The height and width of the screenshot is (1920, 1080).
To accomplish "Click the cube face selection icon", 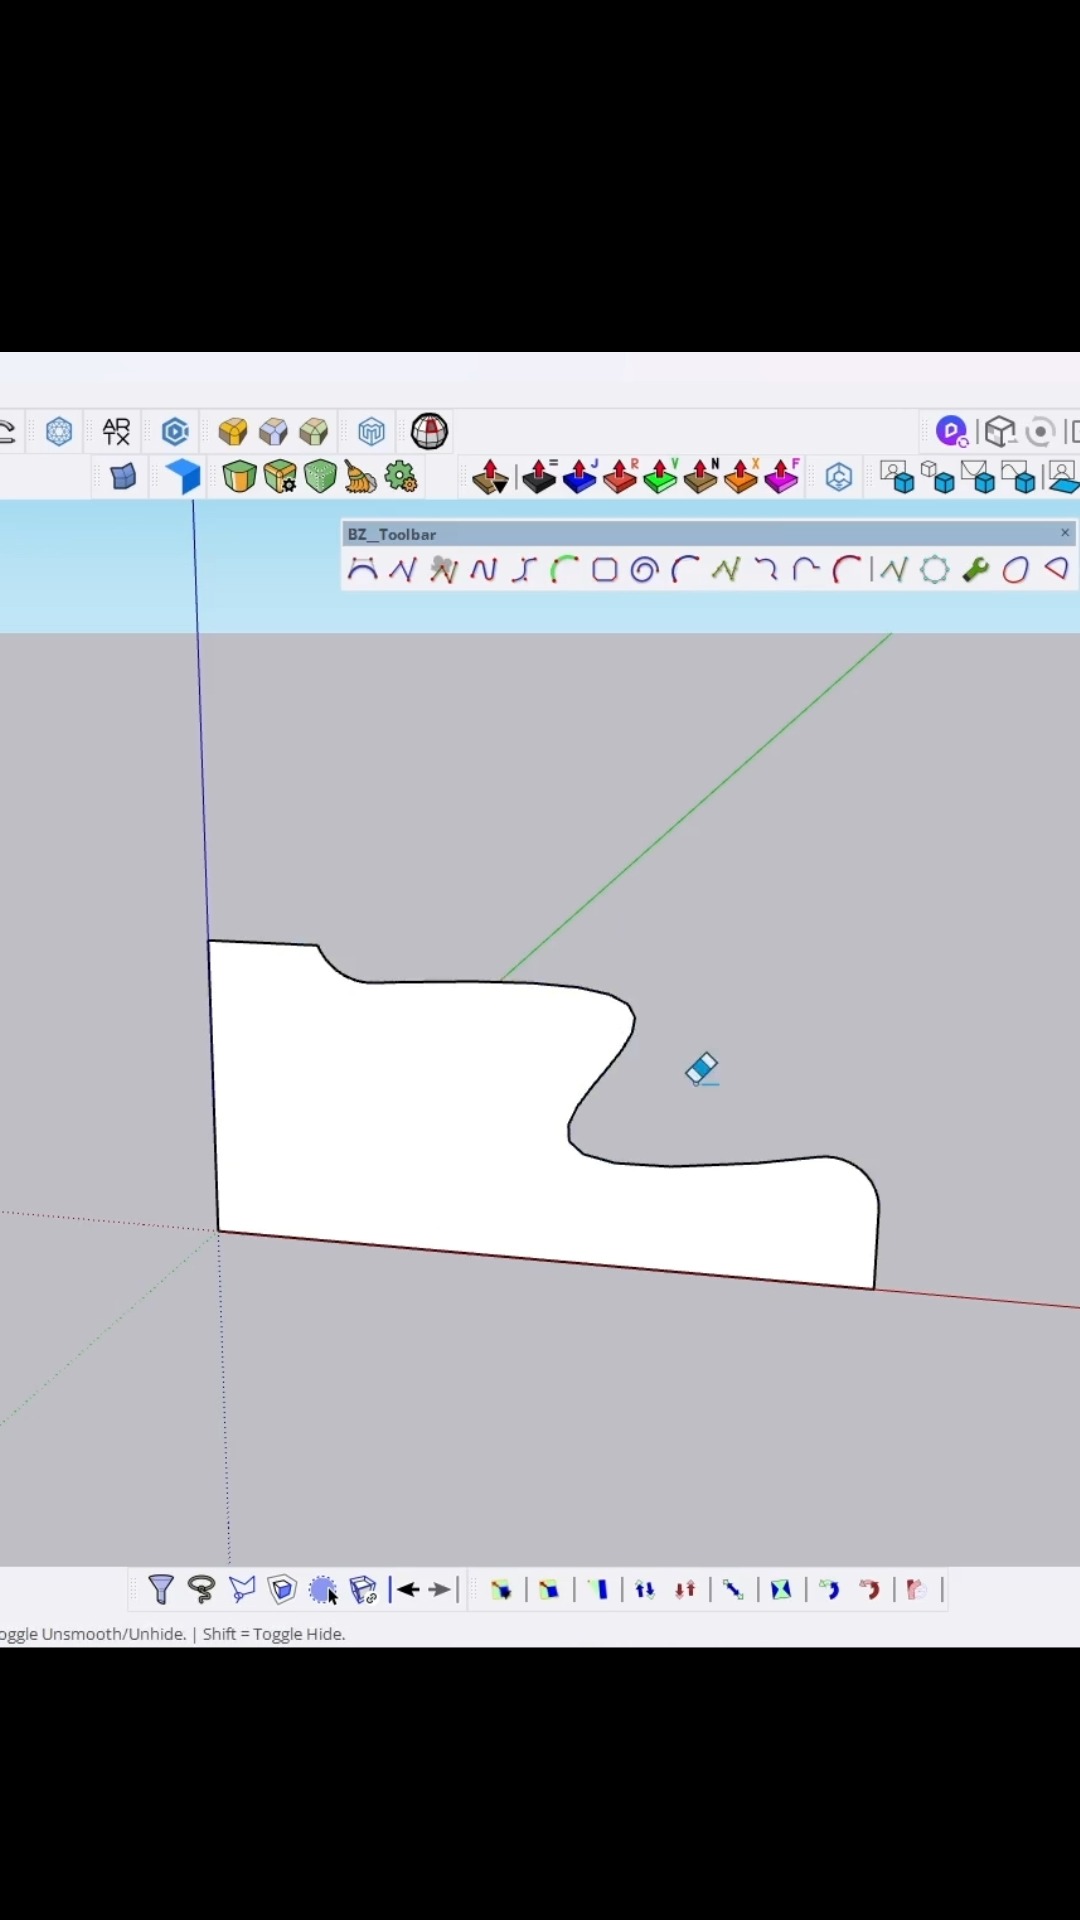I will pos(283,1589).
